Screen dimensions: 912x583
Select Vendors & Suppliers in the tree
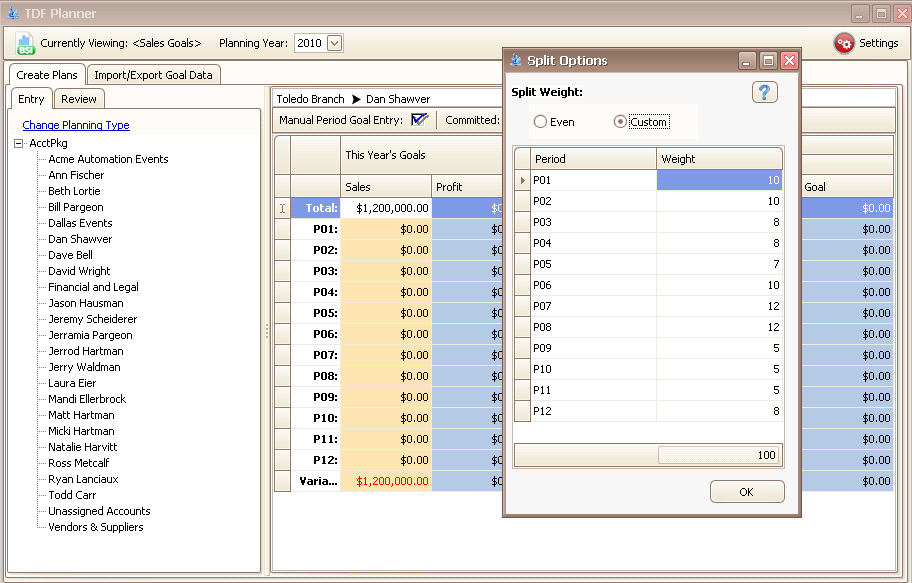pos(96,527)
